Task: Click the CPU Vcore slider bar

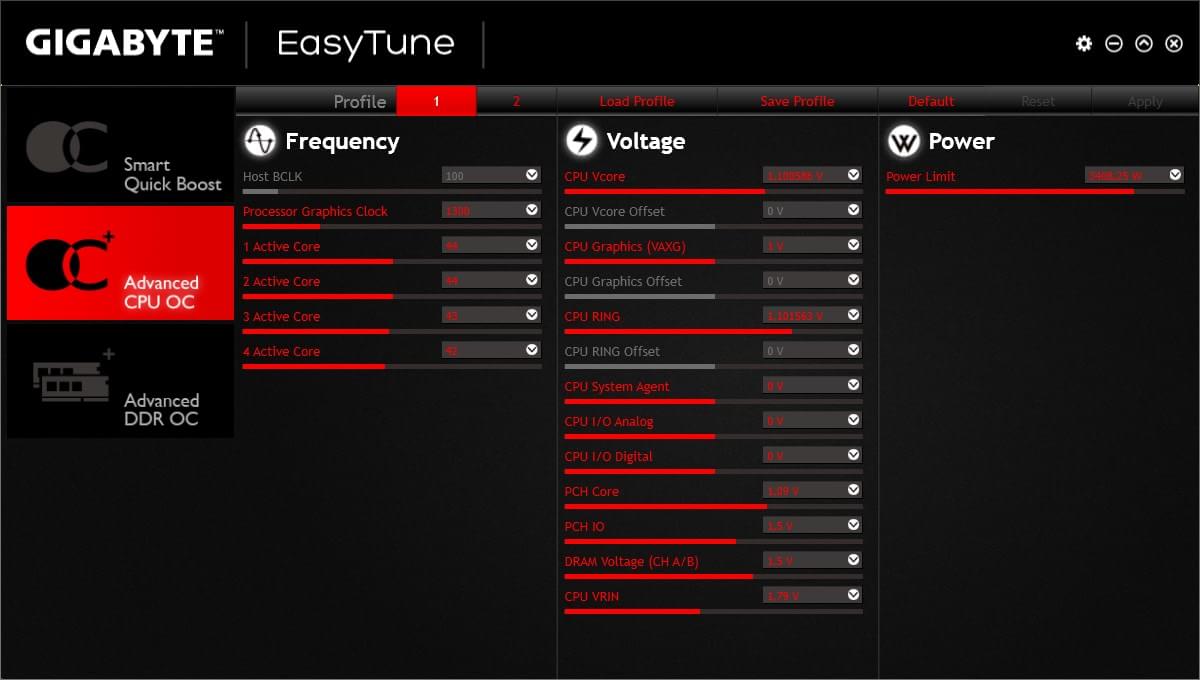Action: [x=713, y=191]
